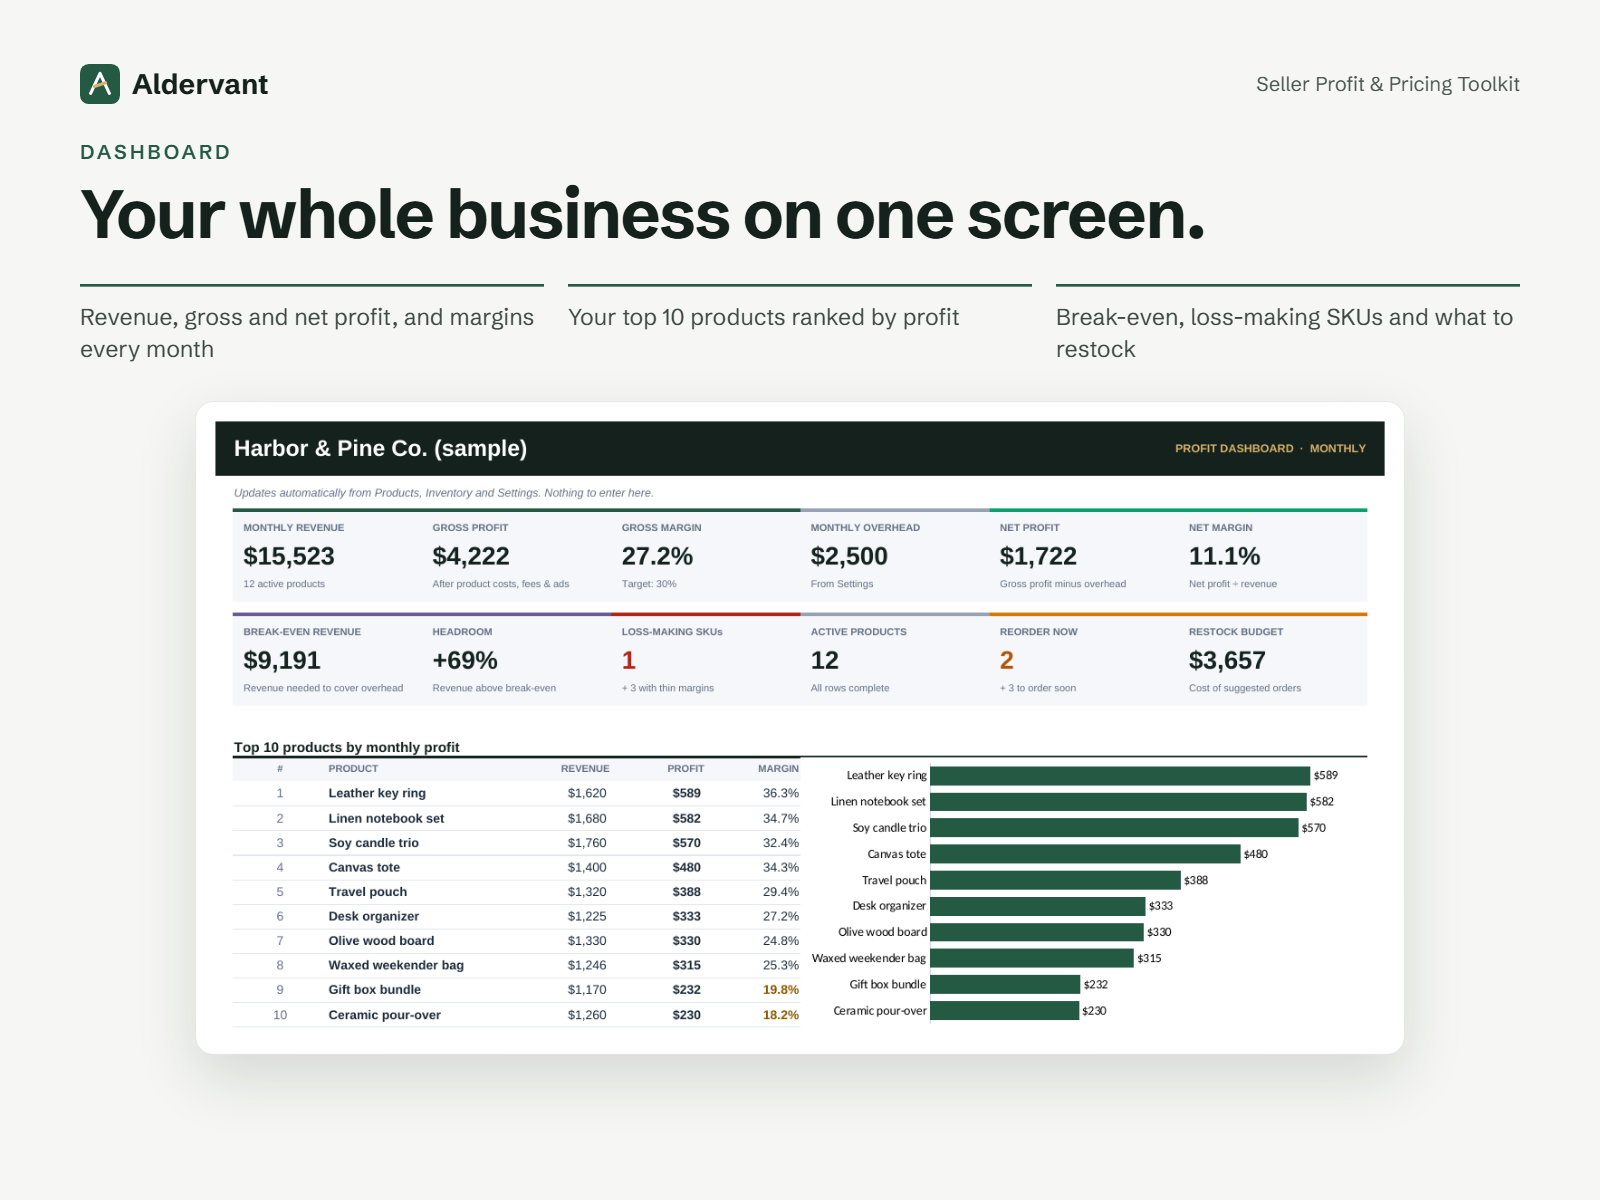The width and height of the screenshot is (1600, 1200).
Task: Click the Waxed weekender bag chart bar
Action: [1032, 958]
